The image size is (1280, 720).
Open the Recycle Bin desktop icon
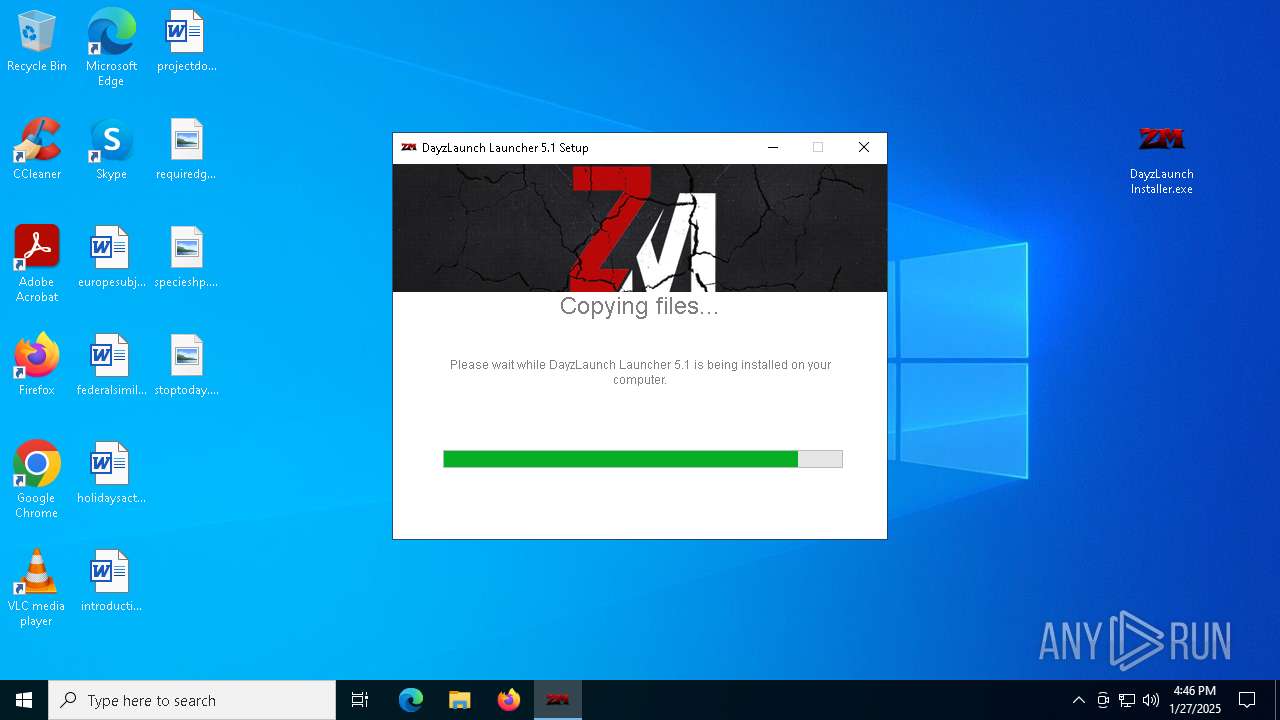[37, 42]
